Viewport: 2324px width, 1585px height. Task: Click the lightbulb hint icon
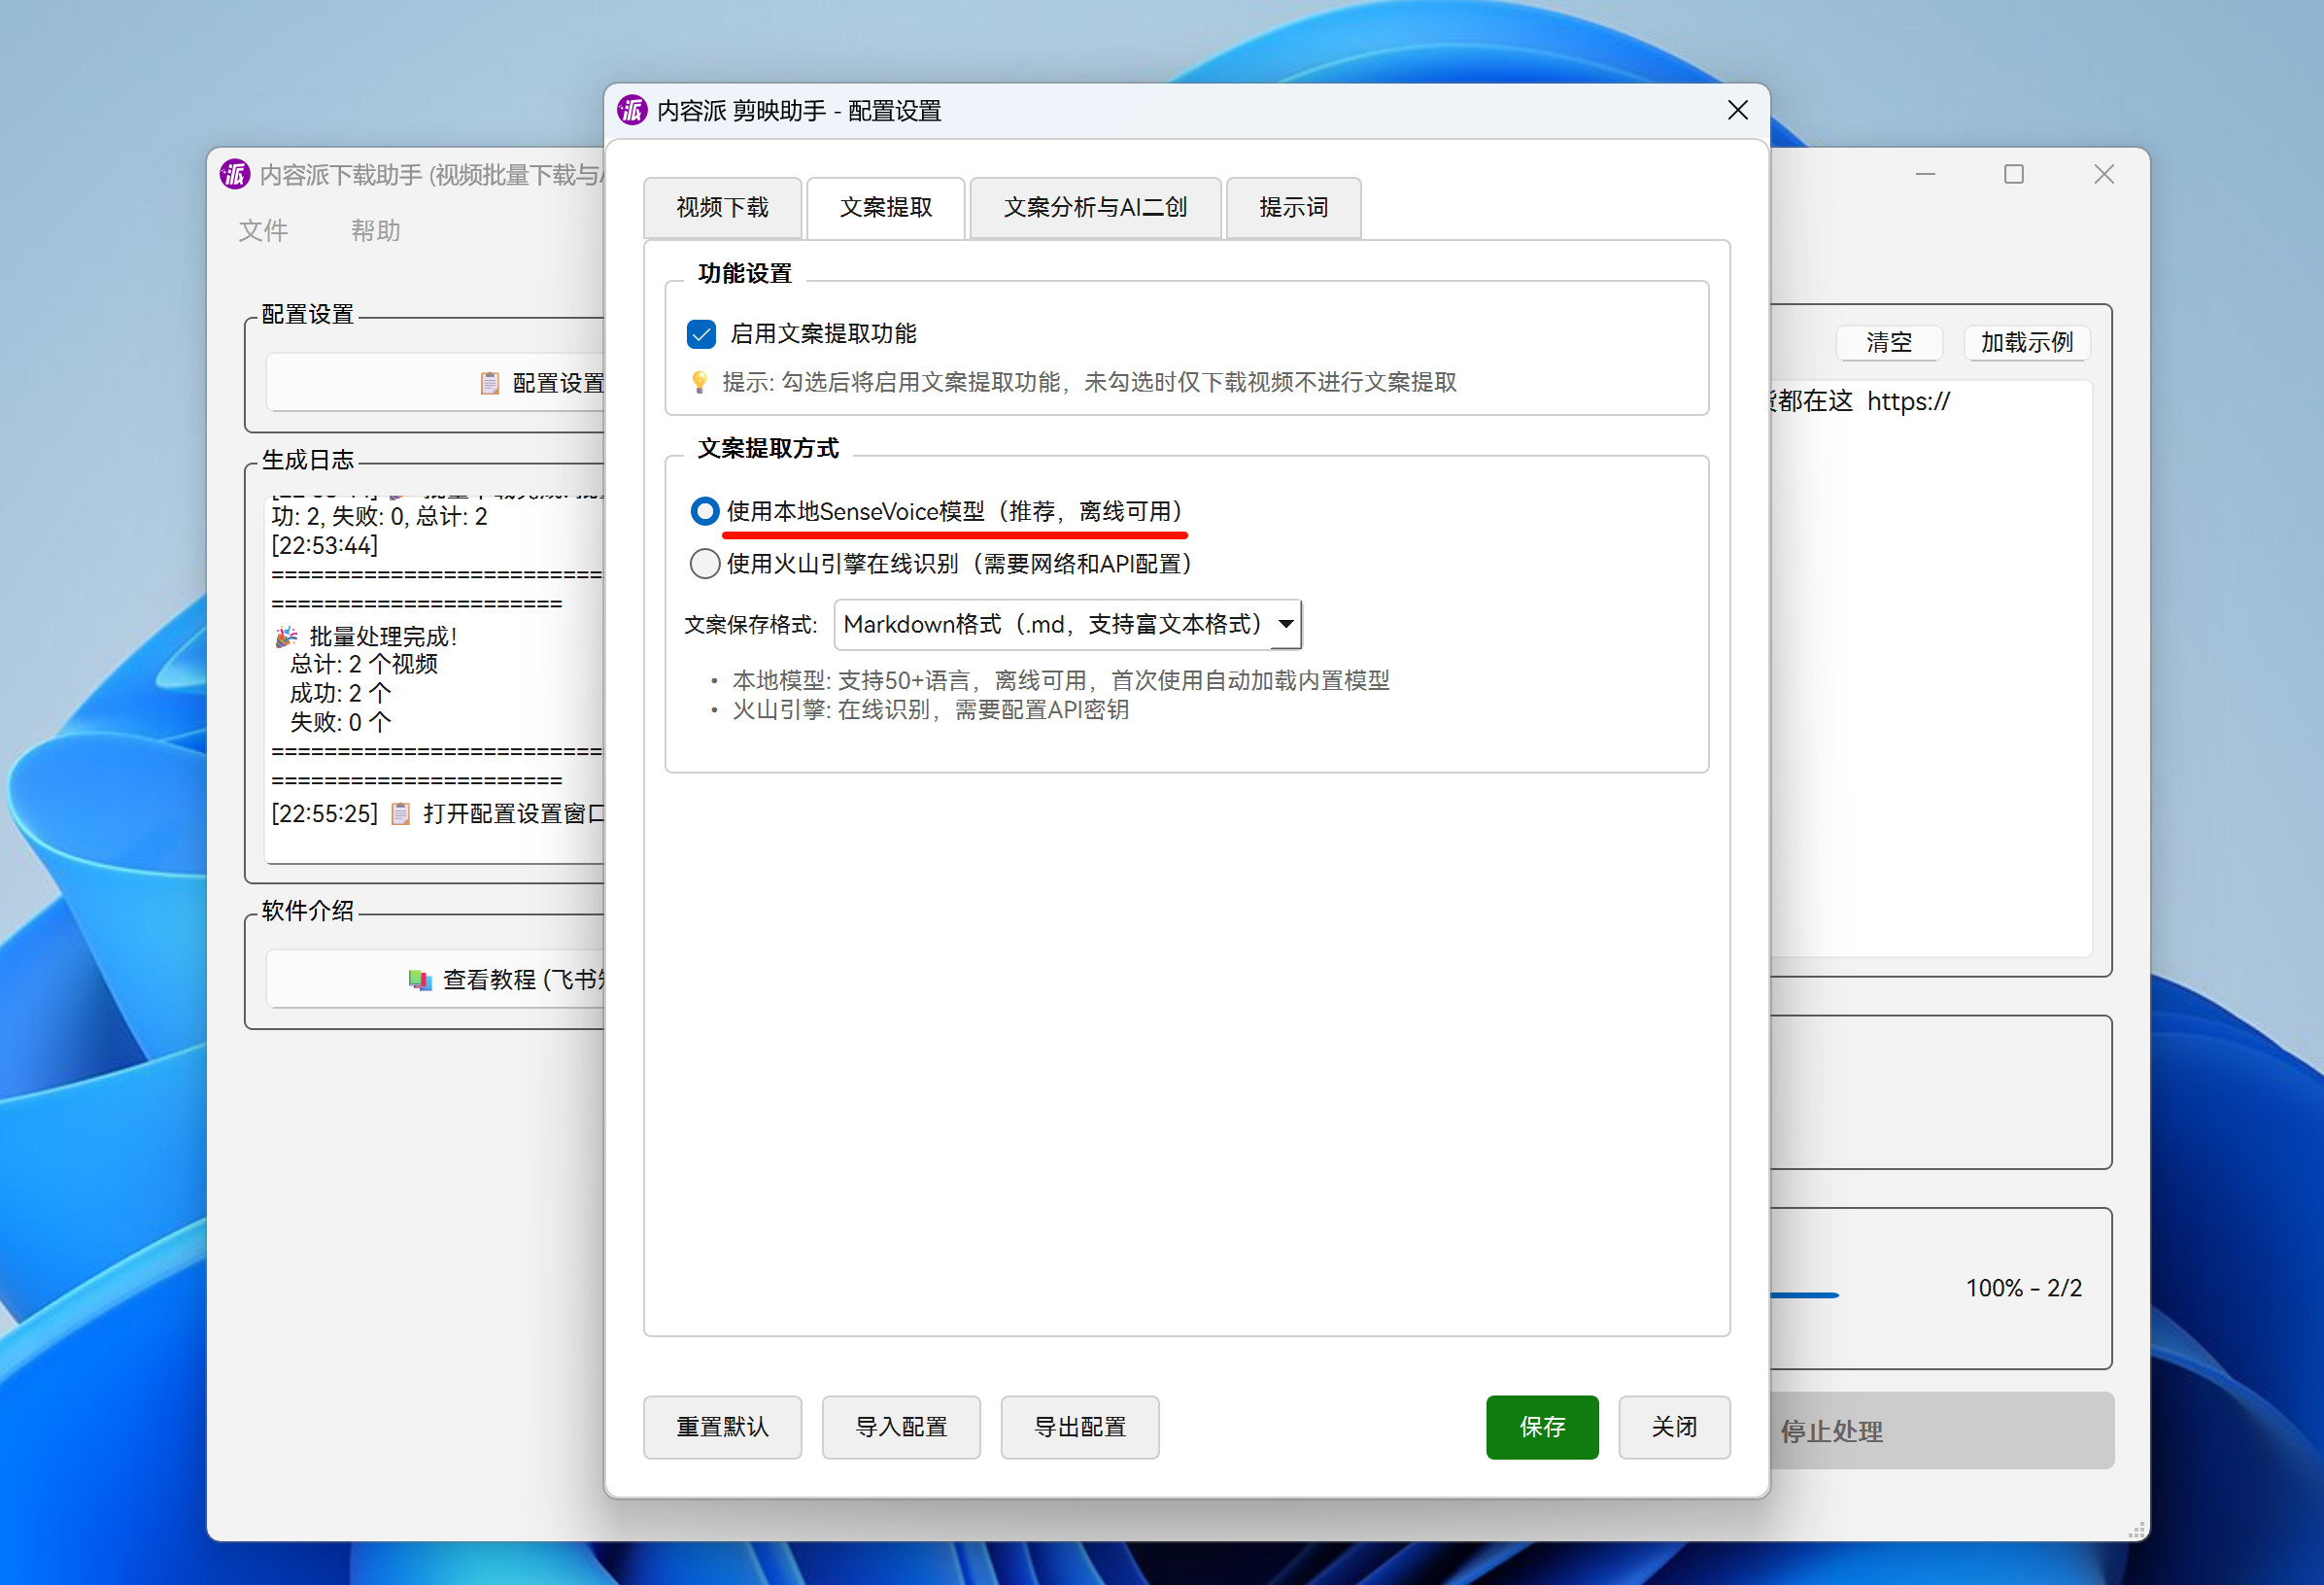(700, 382)
